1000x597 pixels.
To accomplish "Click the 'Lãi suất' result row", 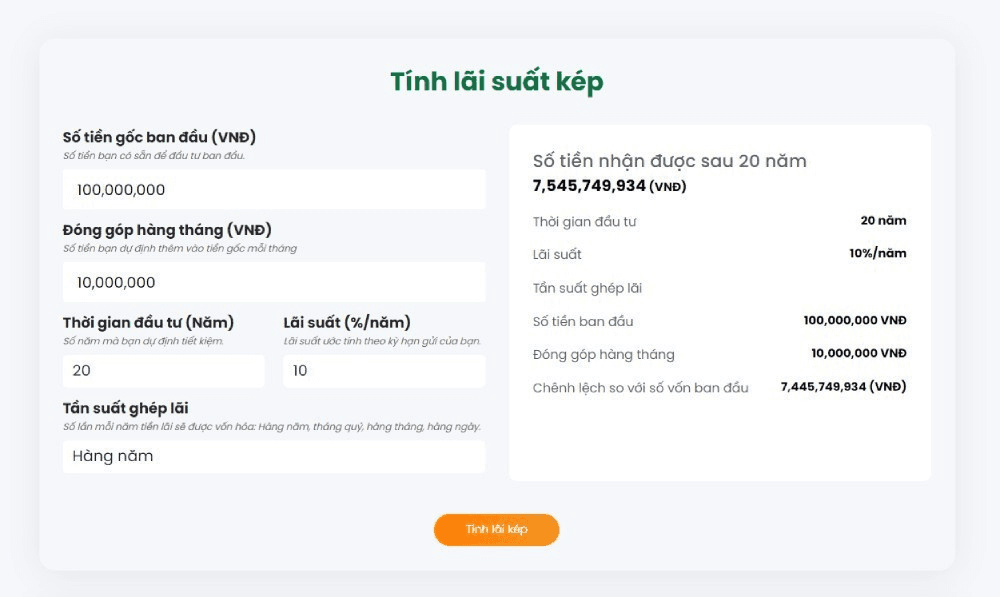I will click(557, 254).
